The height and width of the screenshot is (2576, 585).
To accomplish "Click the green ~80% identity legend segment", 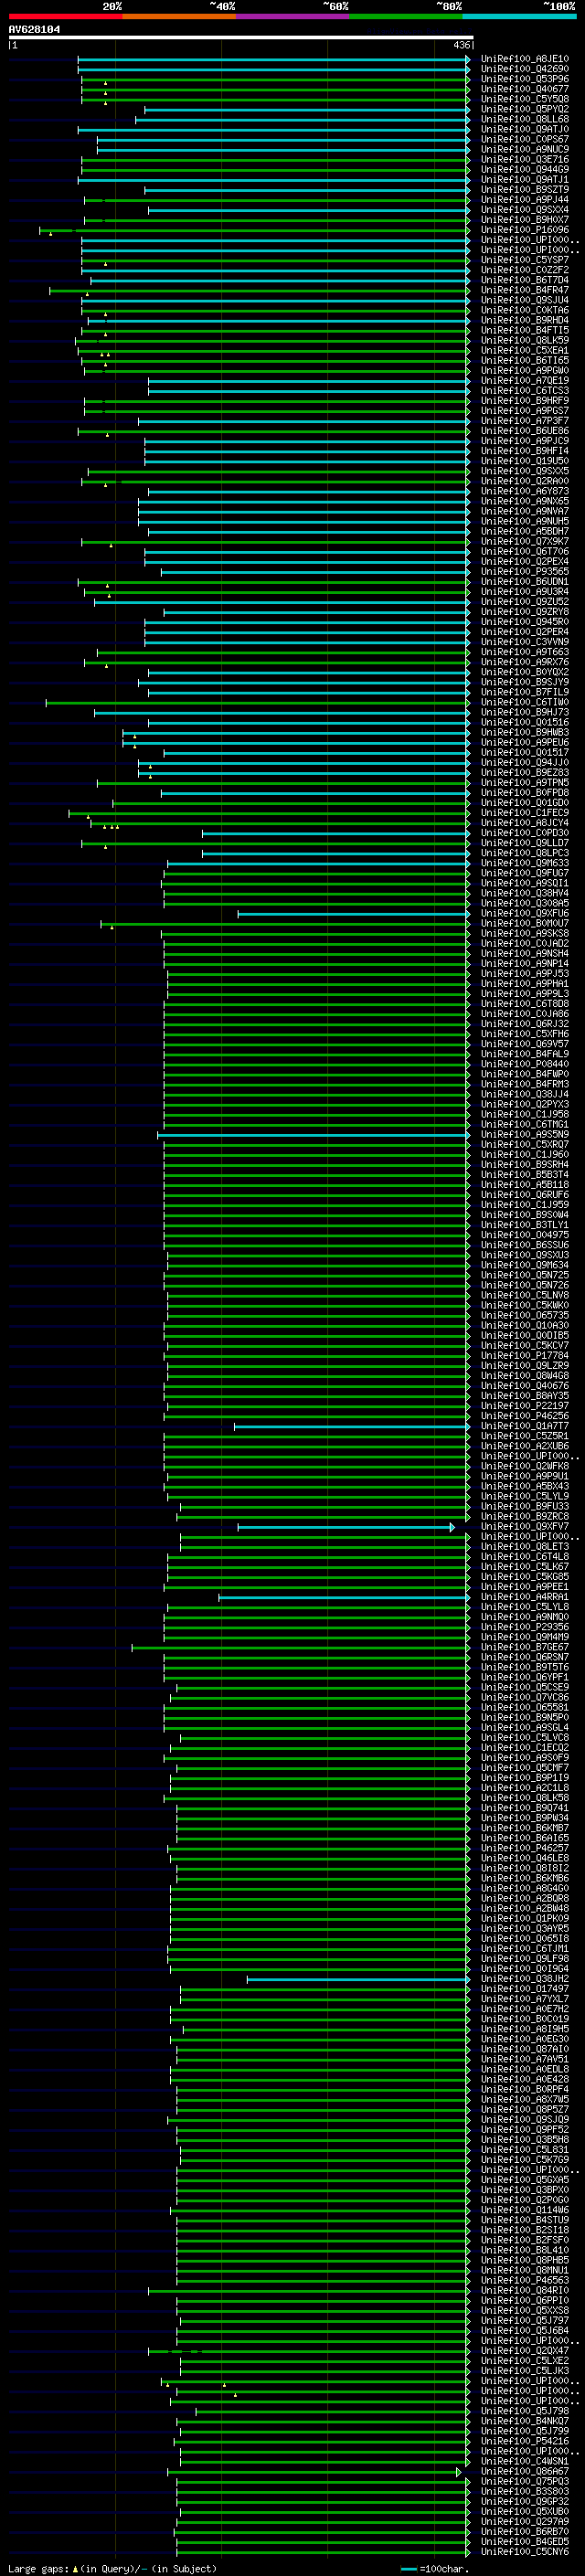I will click(x=406, y=16).
